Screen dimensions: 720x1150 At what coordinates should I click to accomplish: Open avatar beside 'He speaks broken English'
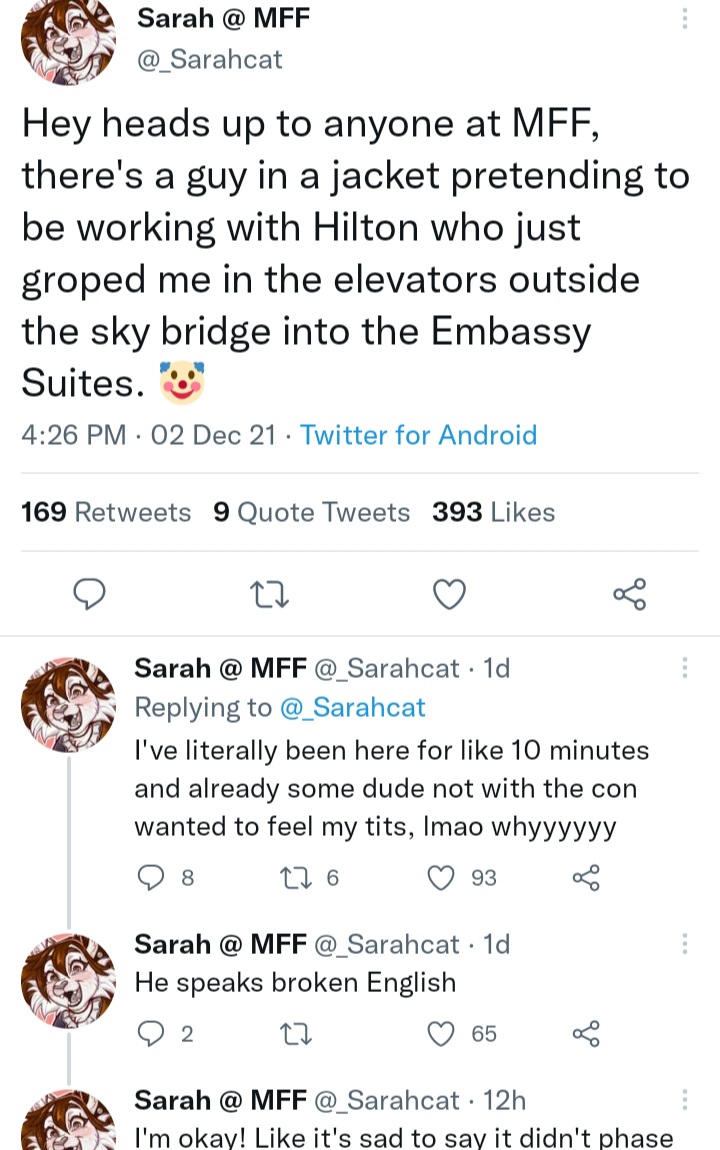pyautogui.click(x=68, y=981)
